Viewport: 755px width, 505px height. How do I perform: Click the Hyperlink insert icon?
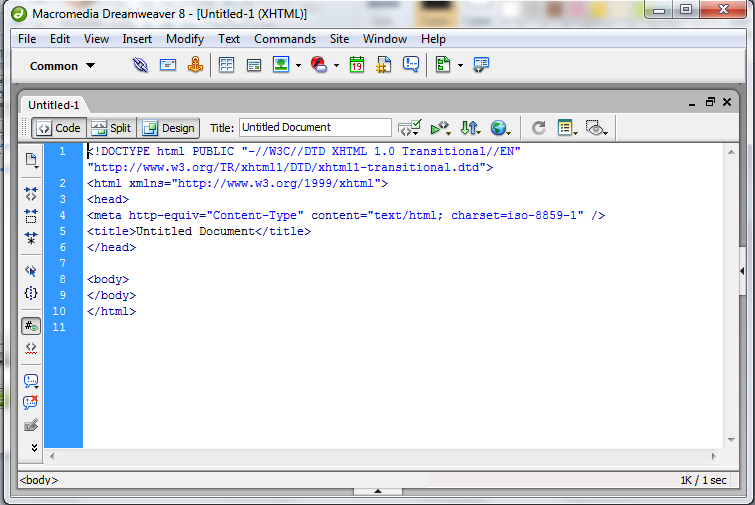tap(140, 65)
